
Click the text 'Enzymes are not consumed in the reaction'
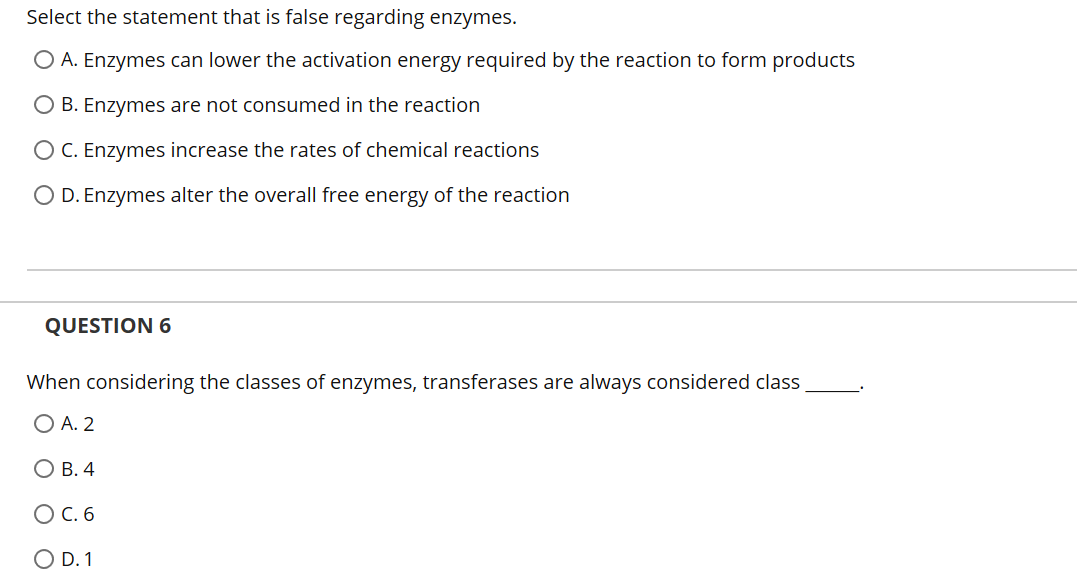[x=270, y=105]
